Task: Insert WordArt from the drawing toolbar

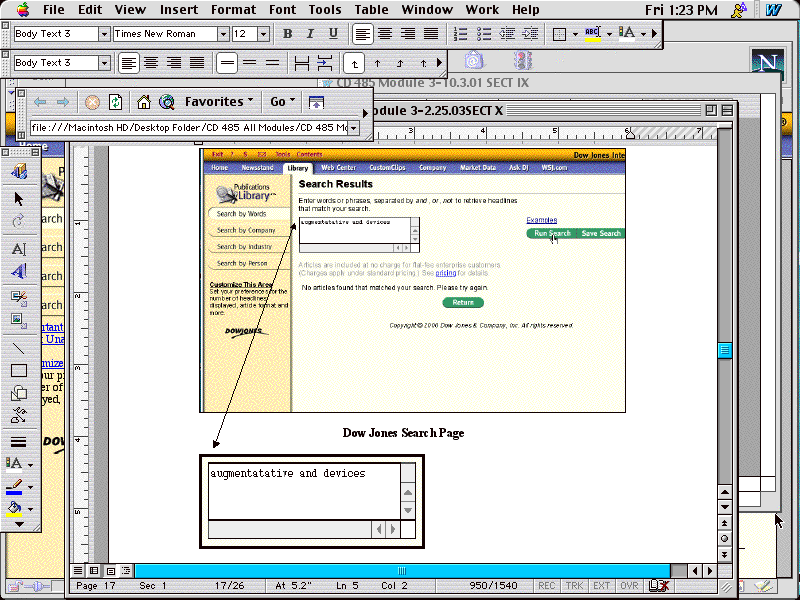Action: click(19, 271)
